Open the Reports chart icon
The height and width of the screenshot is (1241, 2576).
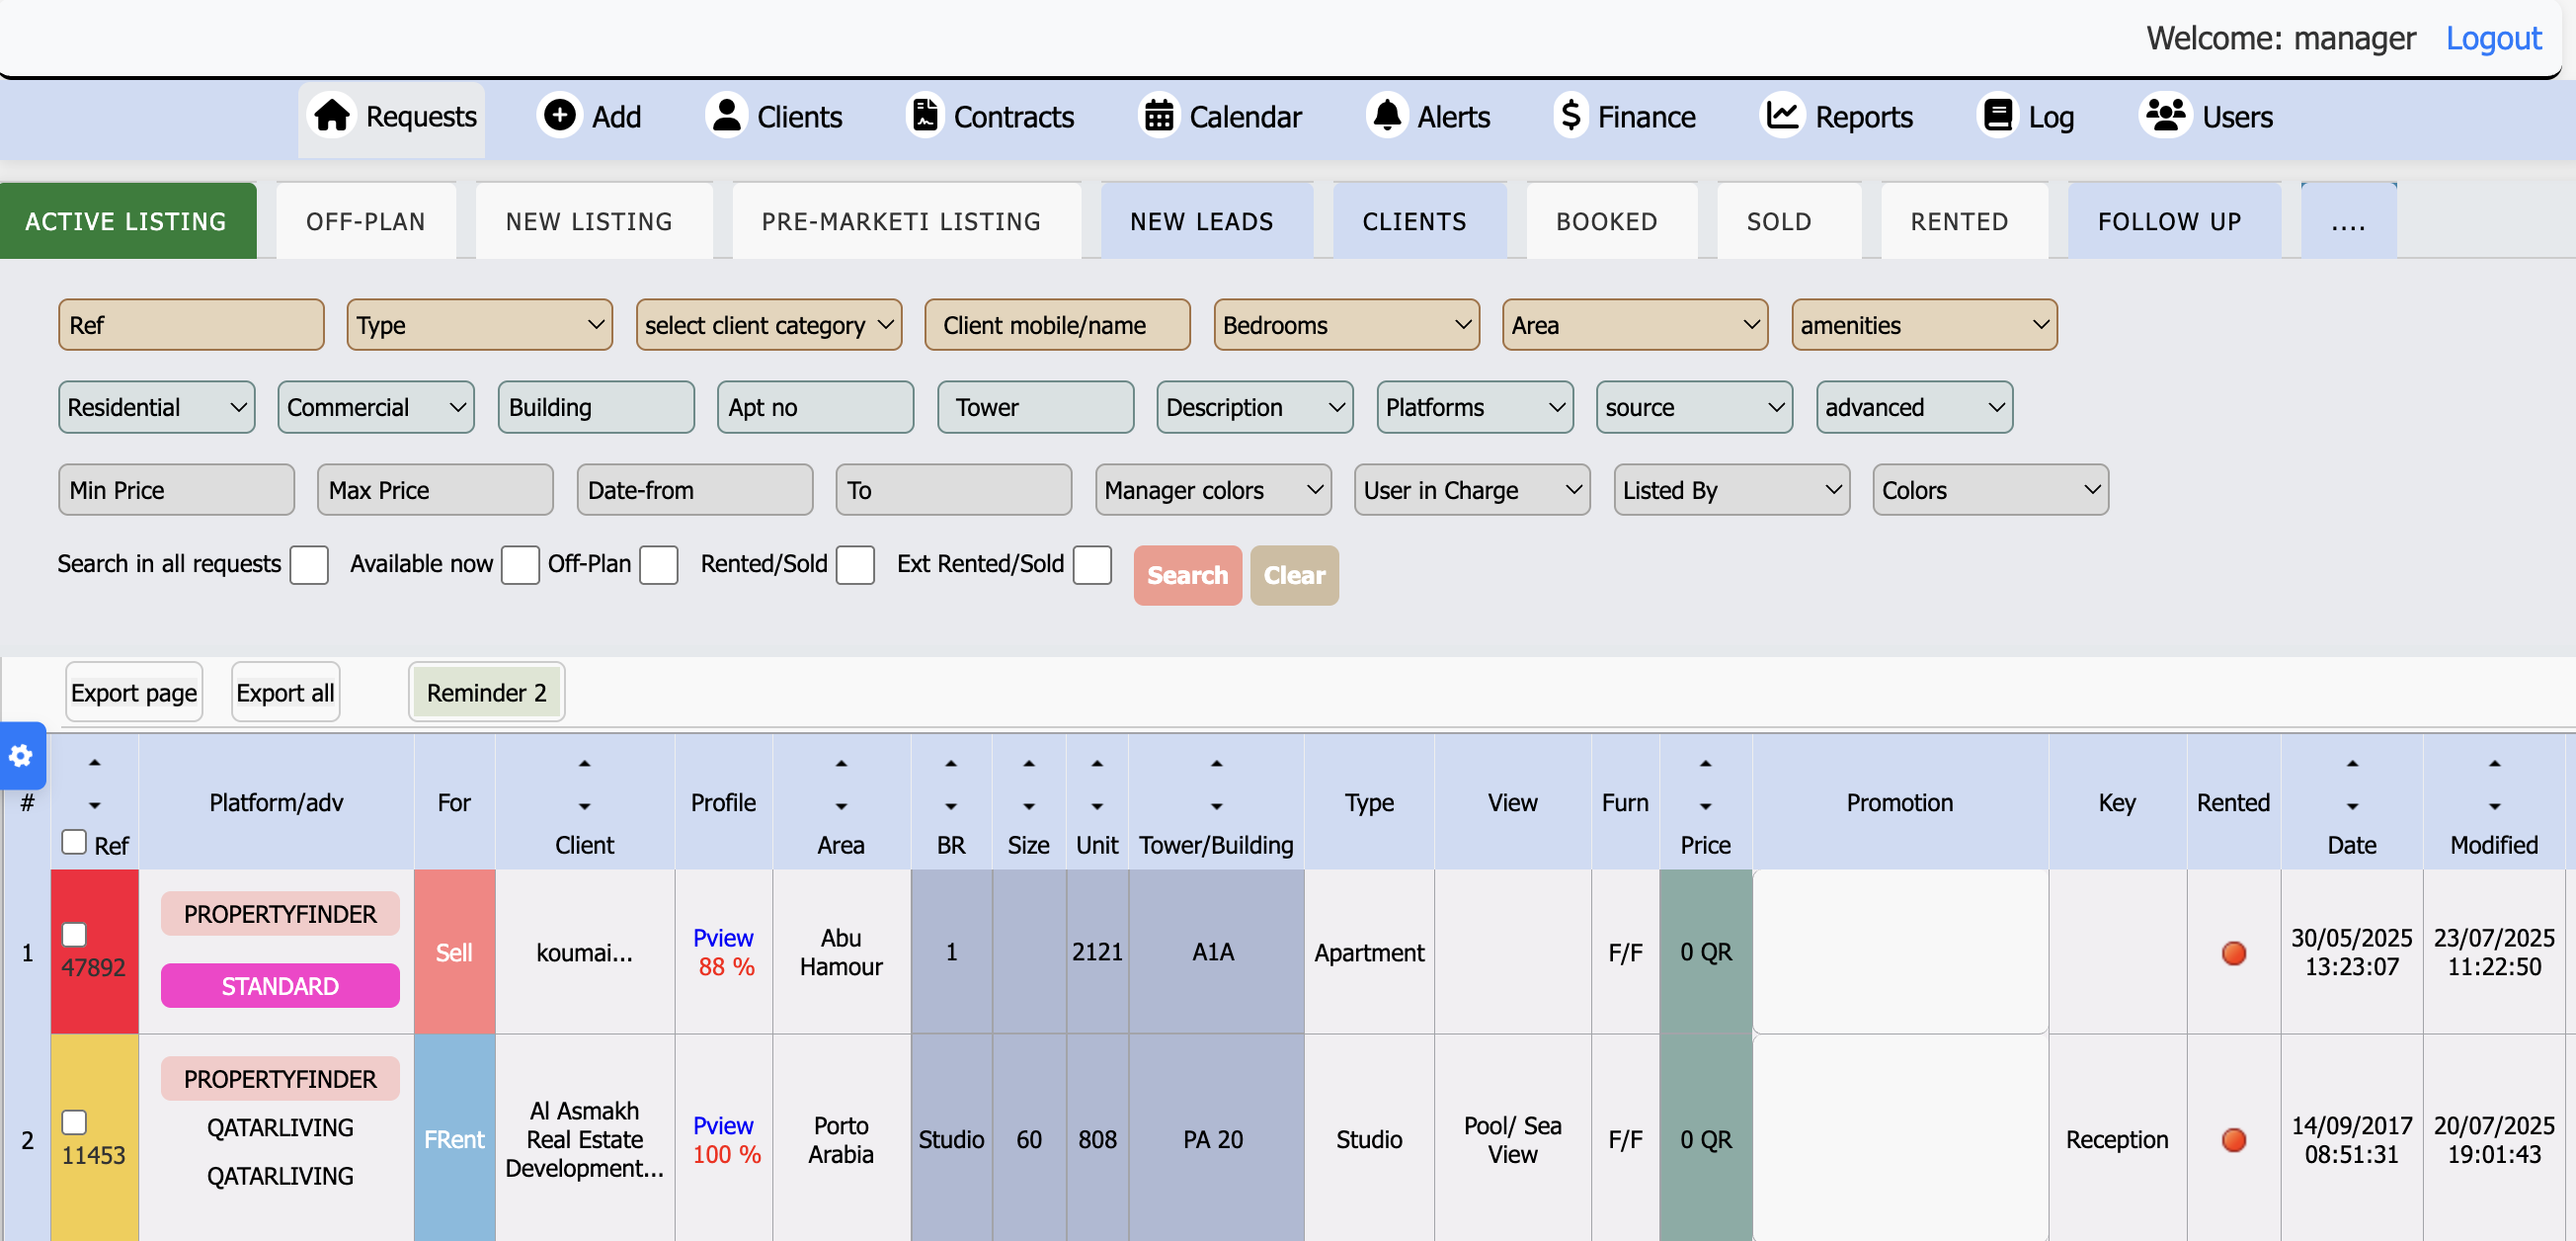point(1782,116)
